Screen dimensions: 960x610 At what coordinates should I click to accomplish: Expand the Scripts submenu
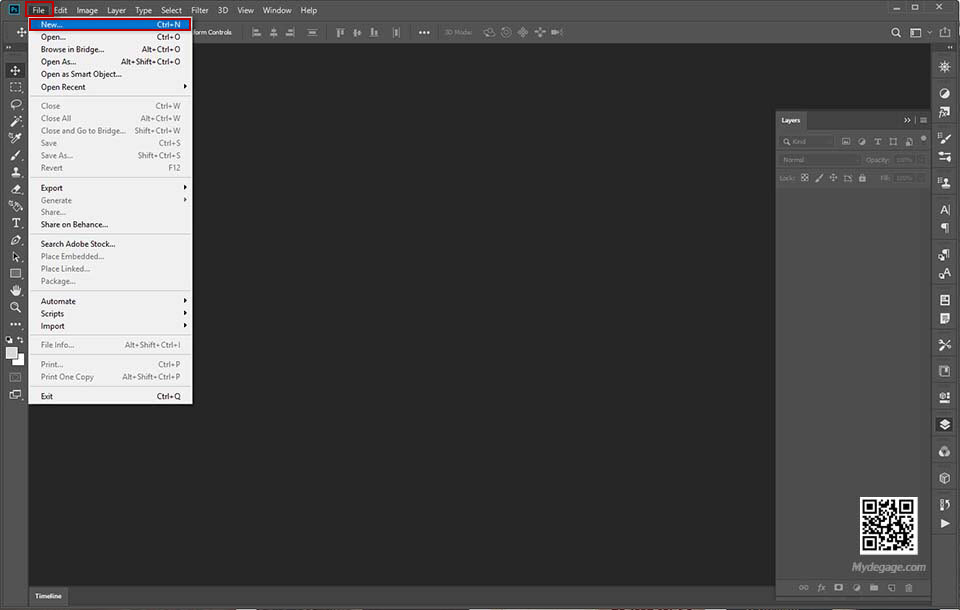(x=110, y=314)
